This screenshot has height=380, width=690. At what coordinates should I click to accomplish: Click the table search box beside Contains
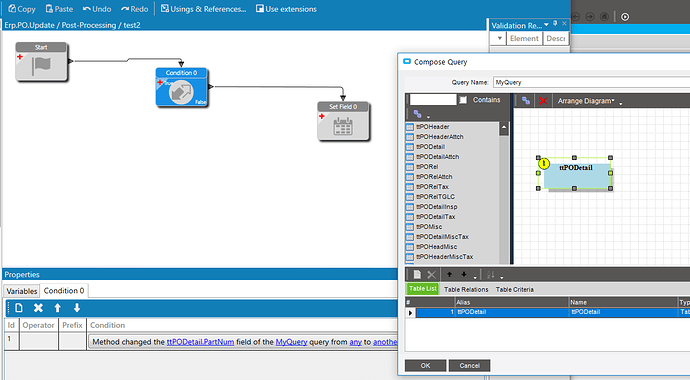433,100
